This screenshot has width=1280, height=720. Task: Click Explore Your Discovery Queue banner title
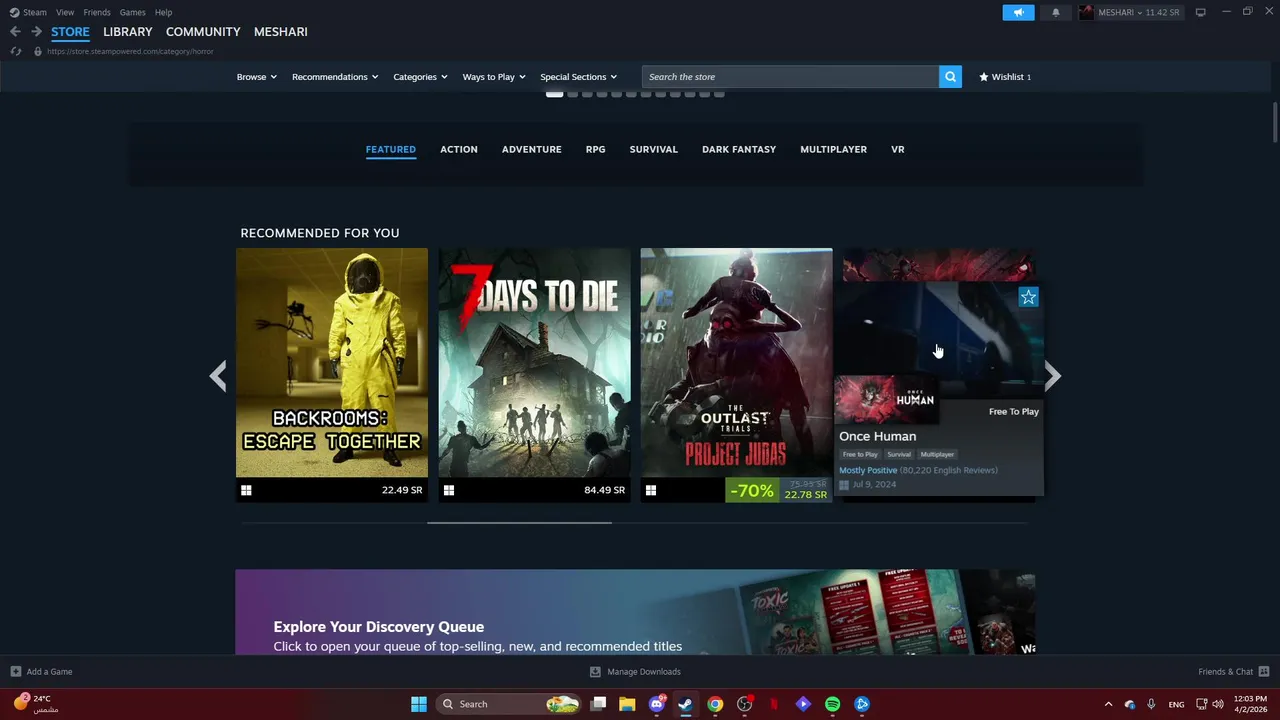tap(379, 627)
